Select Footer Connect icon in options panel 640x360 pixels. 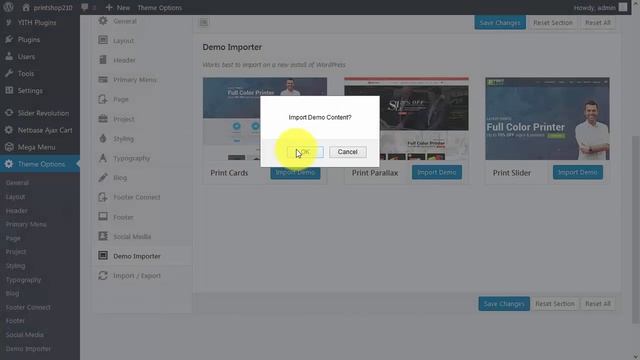(x=103, y=197)
